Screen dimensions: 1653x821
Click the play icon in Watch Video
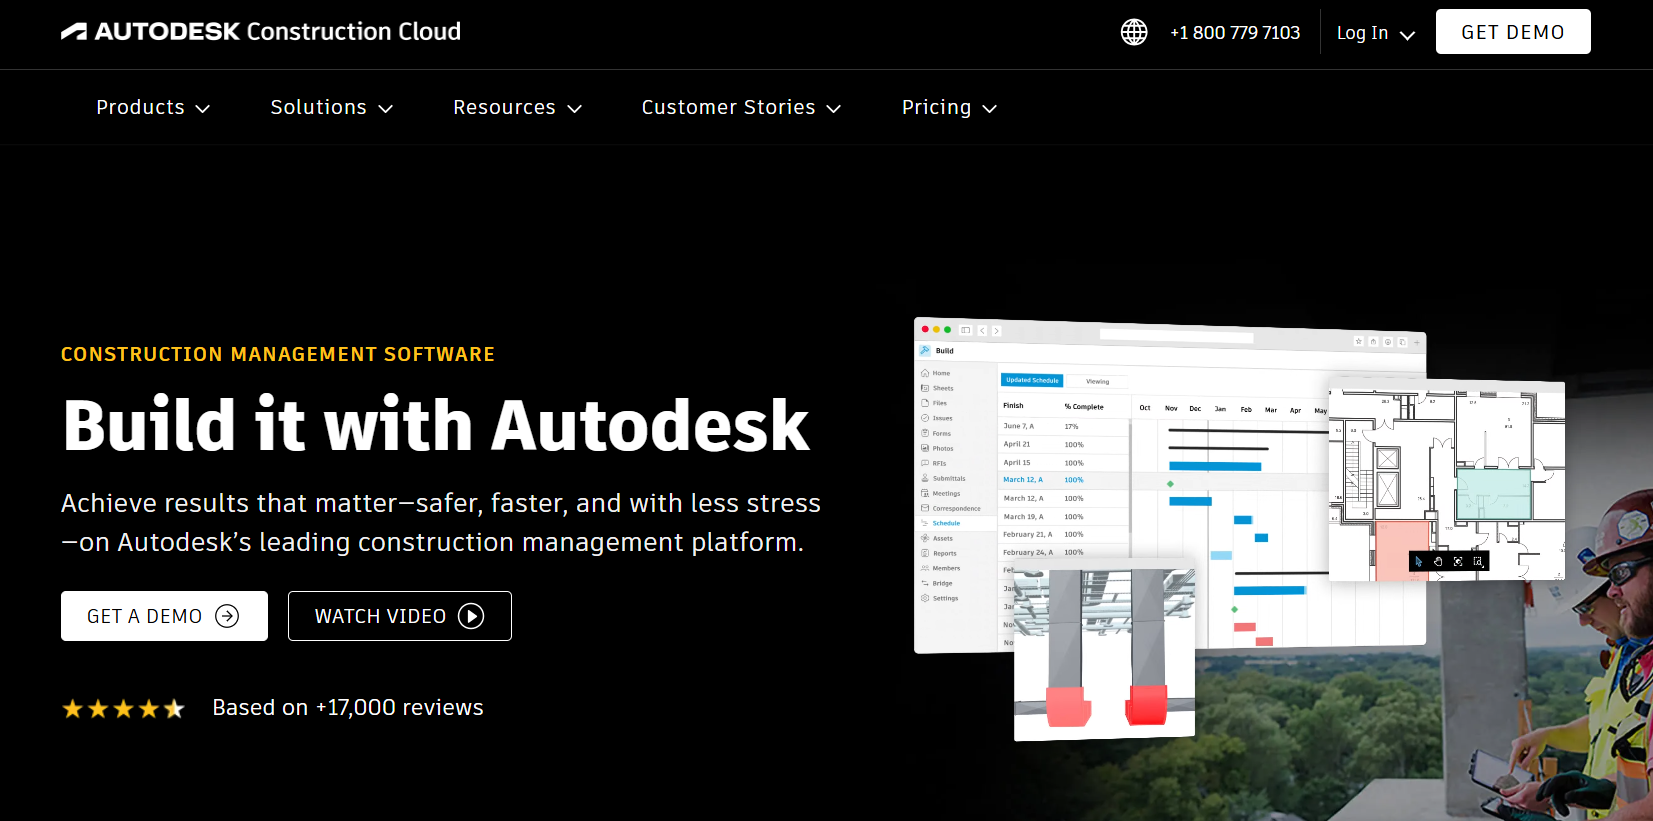click(x=471, y=616)
